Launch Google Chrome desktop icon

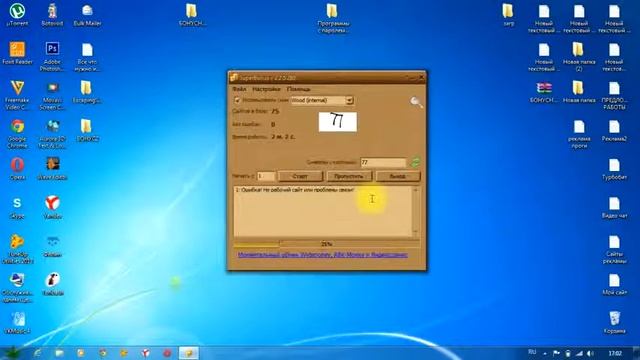coord(17,133)
